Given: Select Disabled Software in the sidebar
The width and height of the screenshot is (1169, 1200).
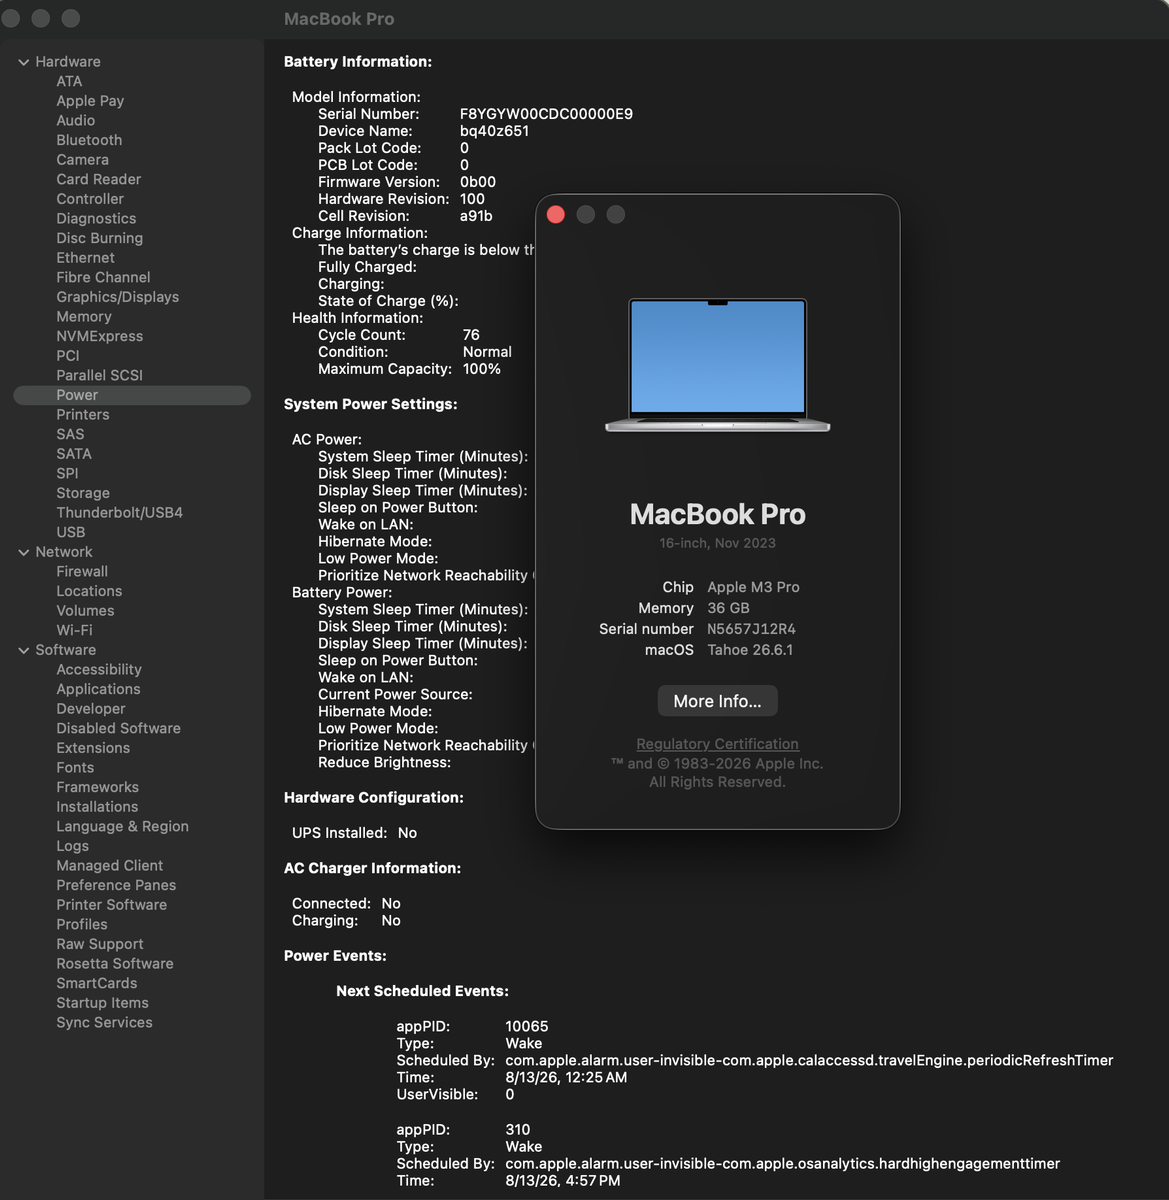Looking at the screenshot, I should [x=118, y=728].
